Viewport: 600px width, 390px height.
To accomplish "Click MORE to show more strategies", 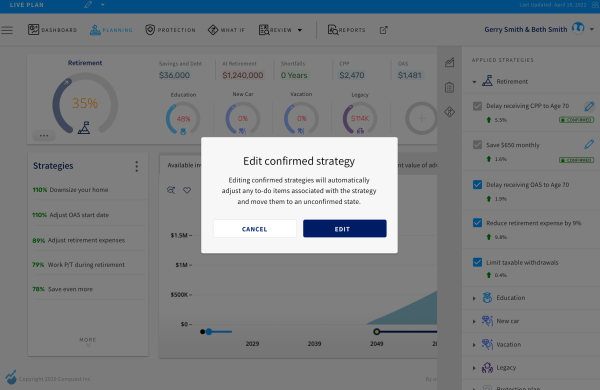I will [x=88, y=342].
